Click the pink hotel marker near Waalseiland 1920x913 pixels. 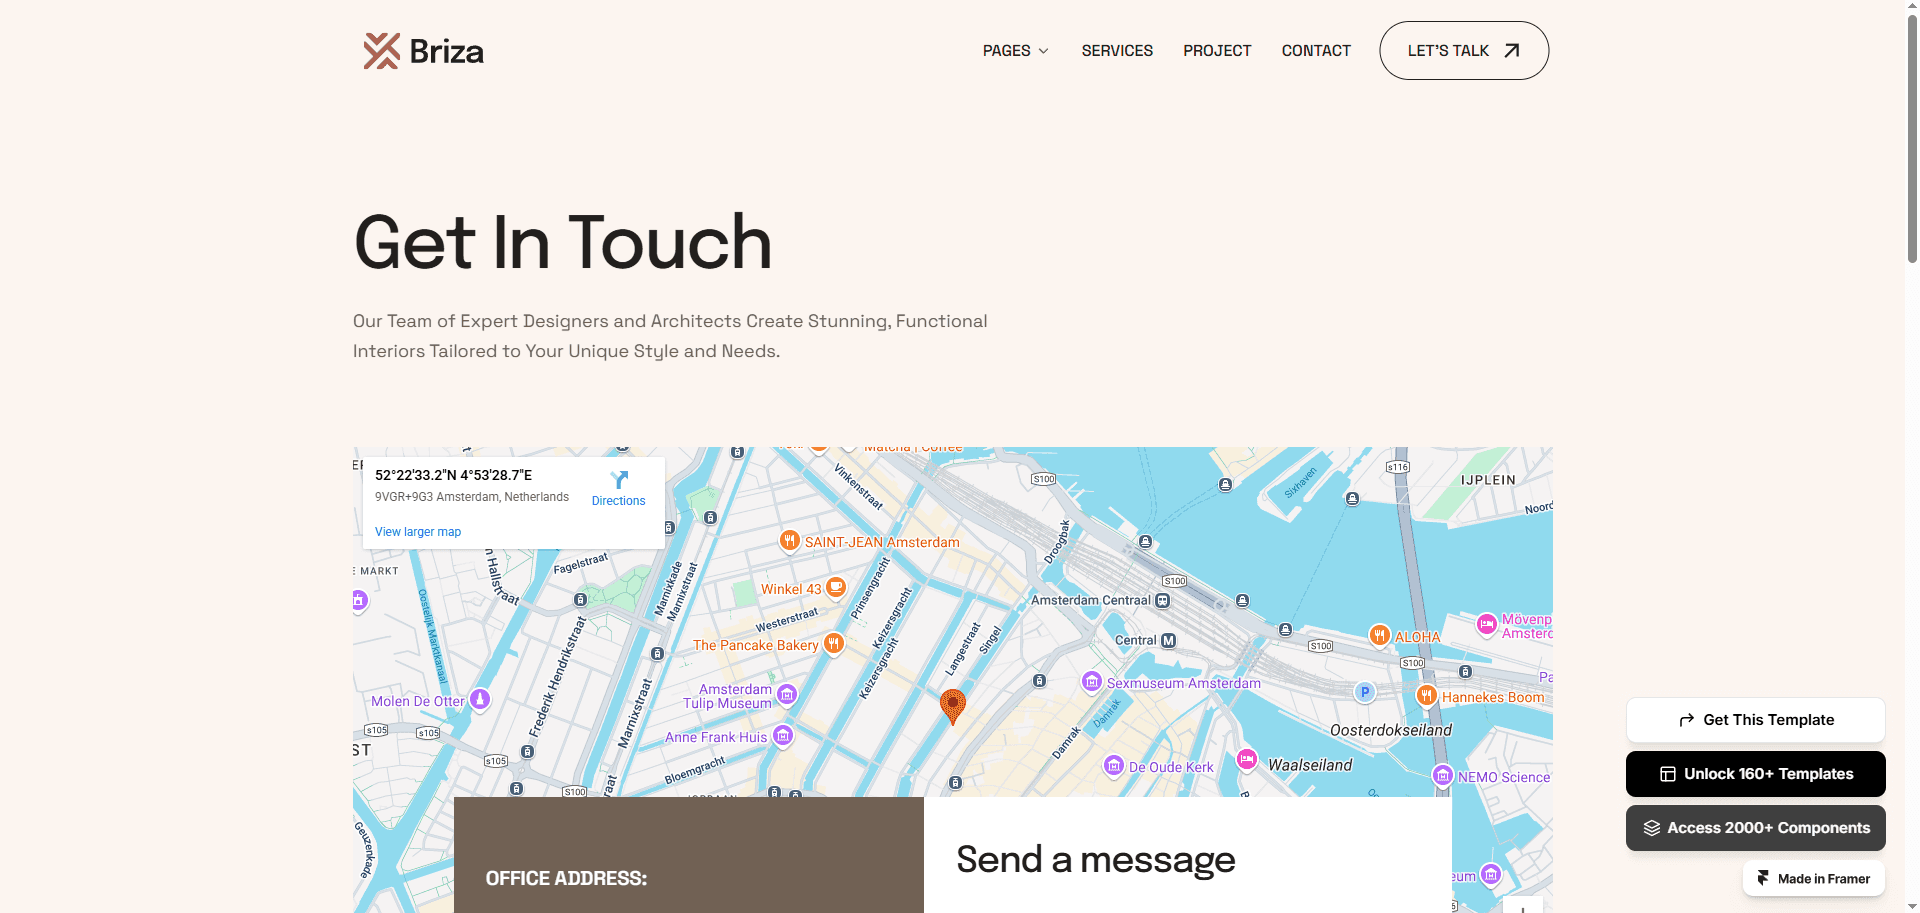pyautogui.click(x=1247, y=759)
